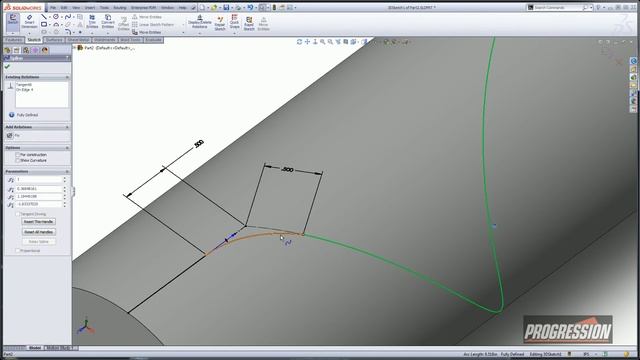
Task: Expand the Part2 flyout feature tree
Action: coord(75,48)
